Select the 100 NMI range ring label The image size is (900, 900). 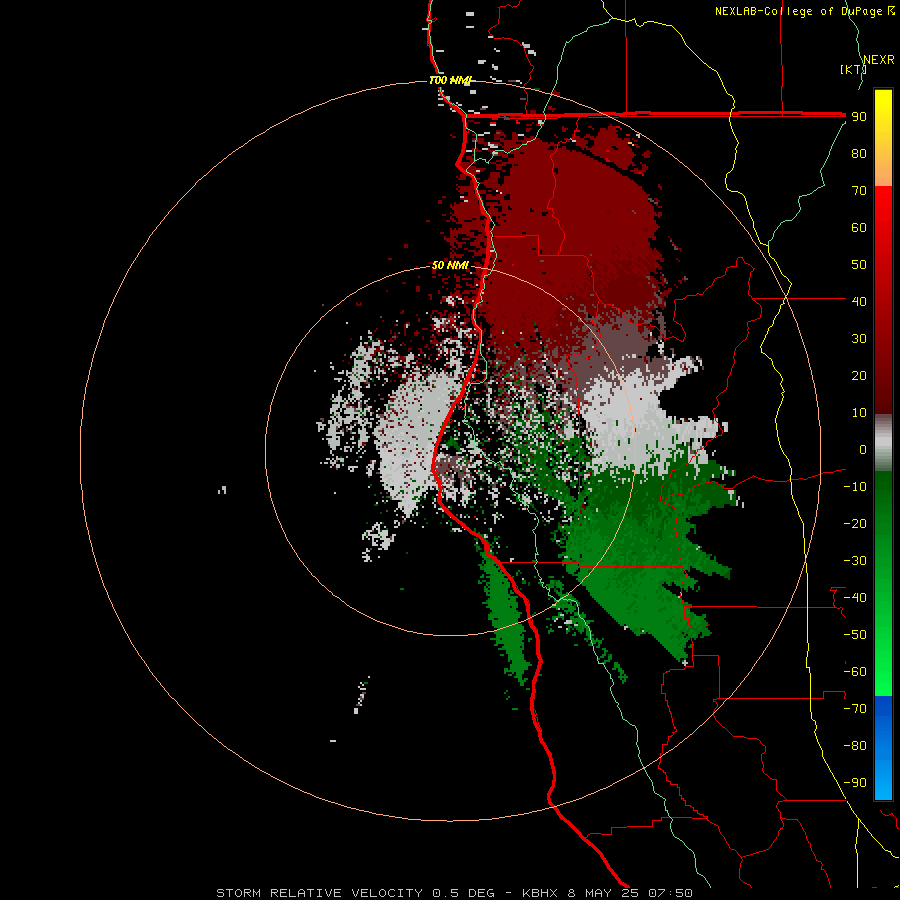tap(449, 80)
